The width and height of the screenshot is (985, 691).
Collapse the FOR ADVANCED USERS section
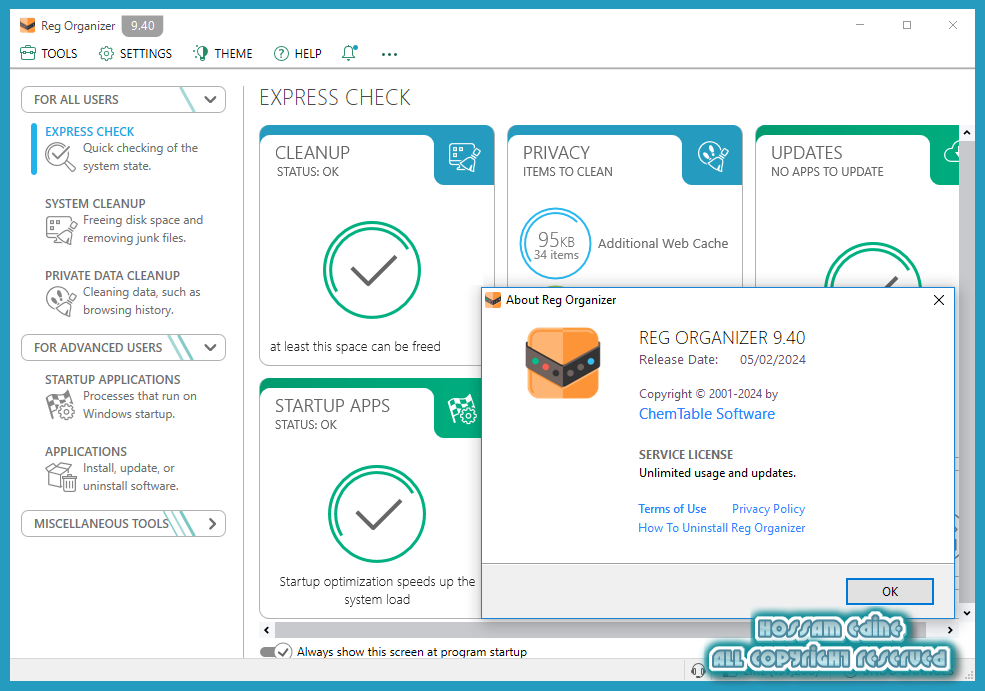(x=210, y=347)
